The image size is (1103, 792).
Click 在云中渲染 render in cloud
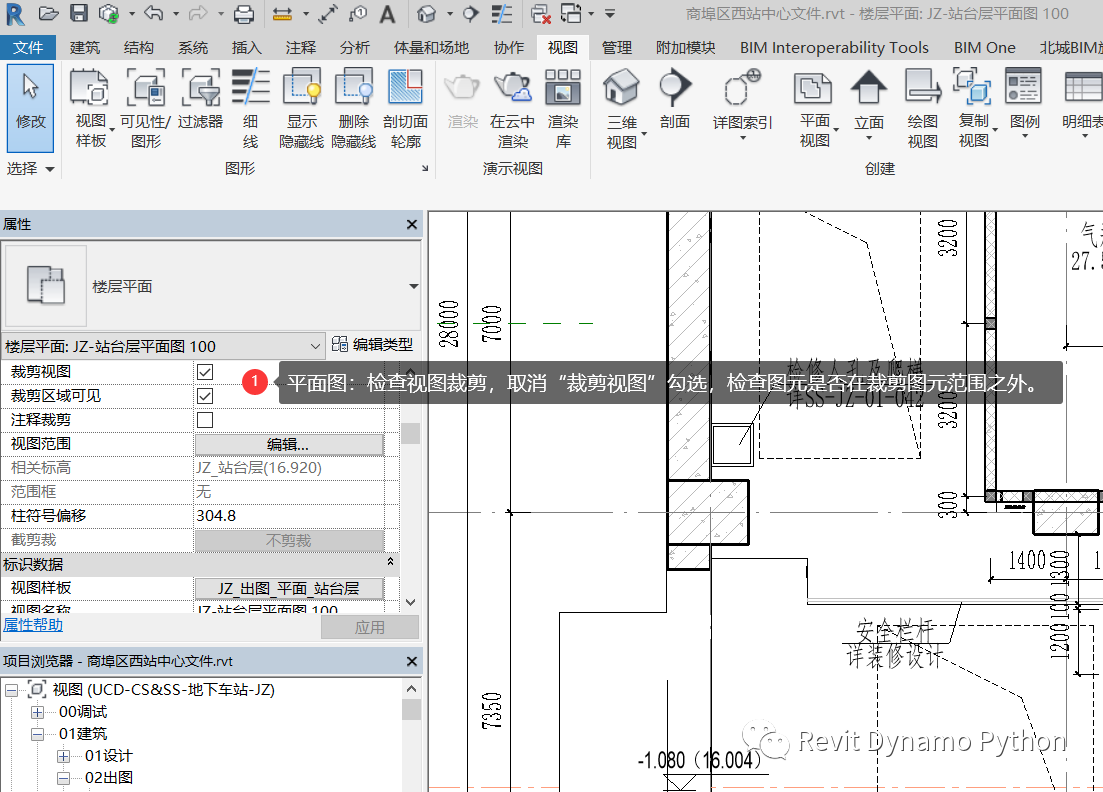coord(513,108)
